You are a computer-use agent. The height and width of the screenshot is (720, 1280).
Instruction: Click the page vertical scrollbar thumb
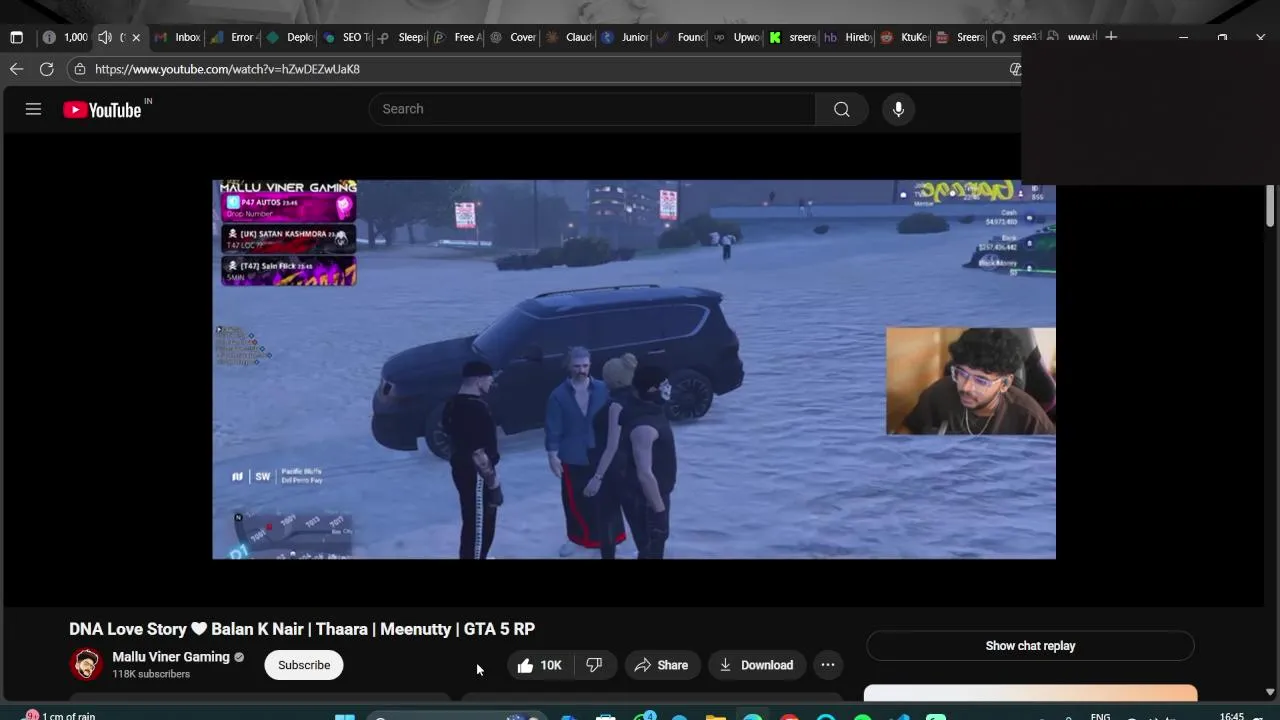[1270, 207]
